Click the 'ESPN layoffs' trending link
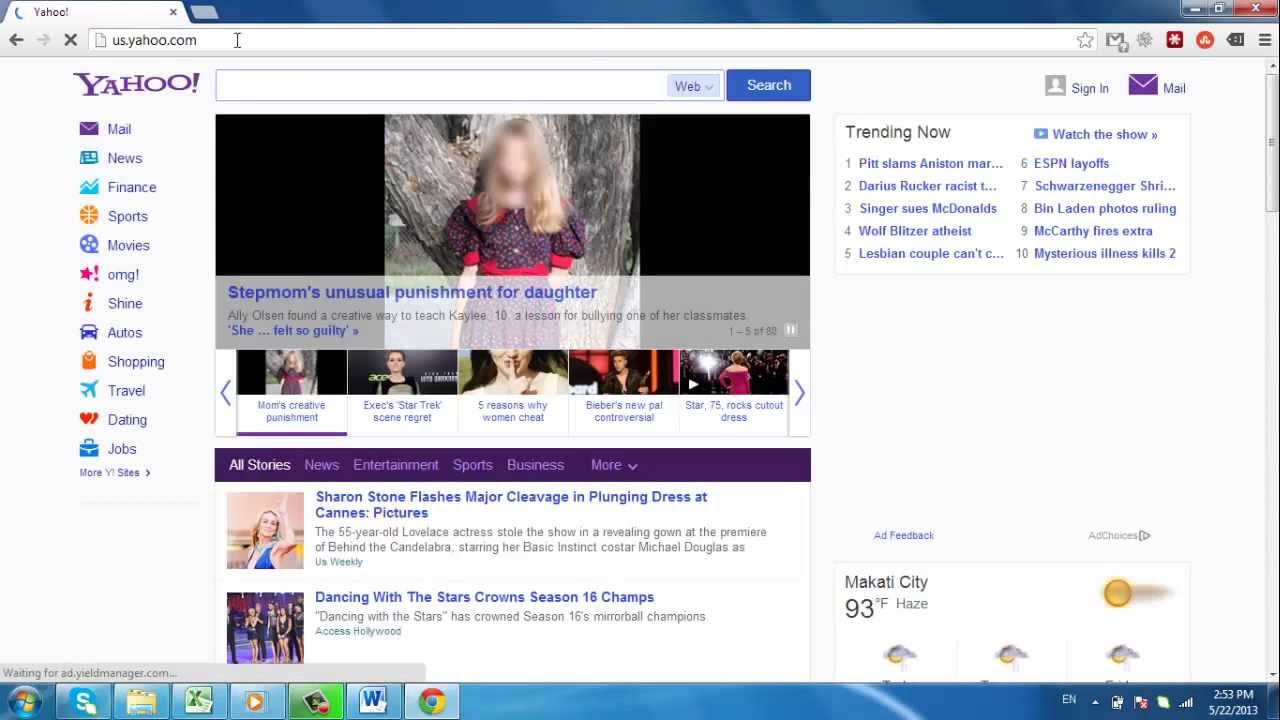 tap(1072, 163)
